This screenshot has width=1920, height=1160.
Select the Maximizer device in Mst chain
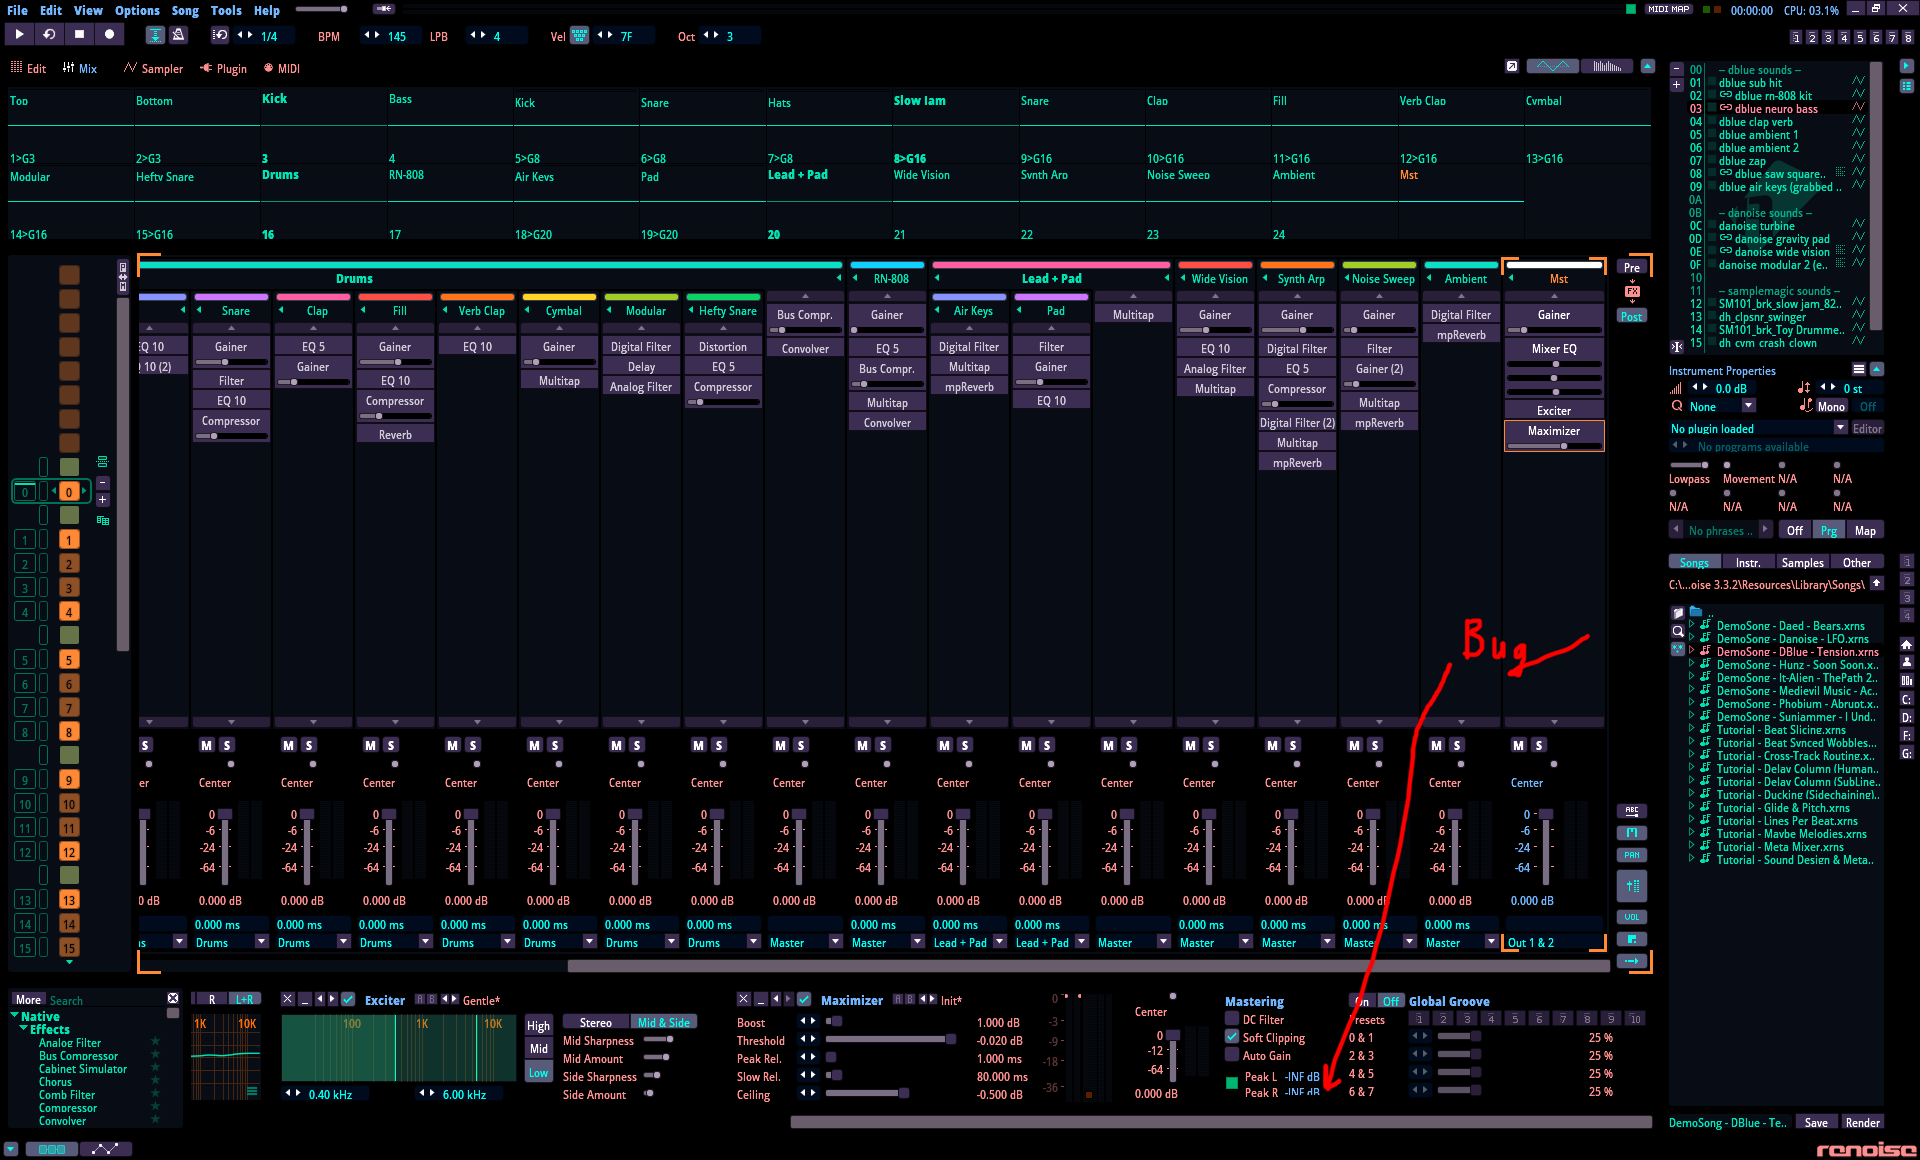[1554, 435]
